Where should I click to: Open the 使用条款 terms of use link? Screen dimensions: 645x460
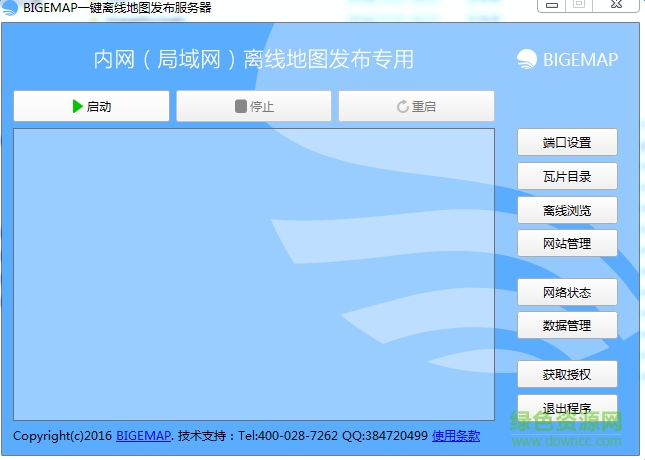tap(456, 436)
